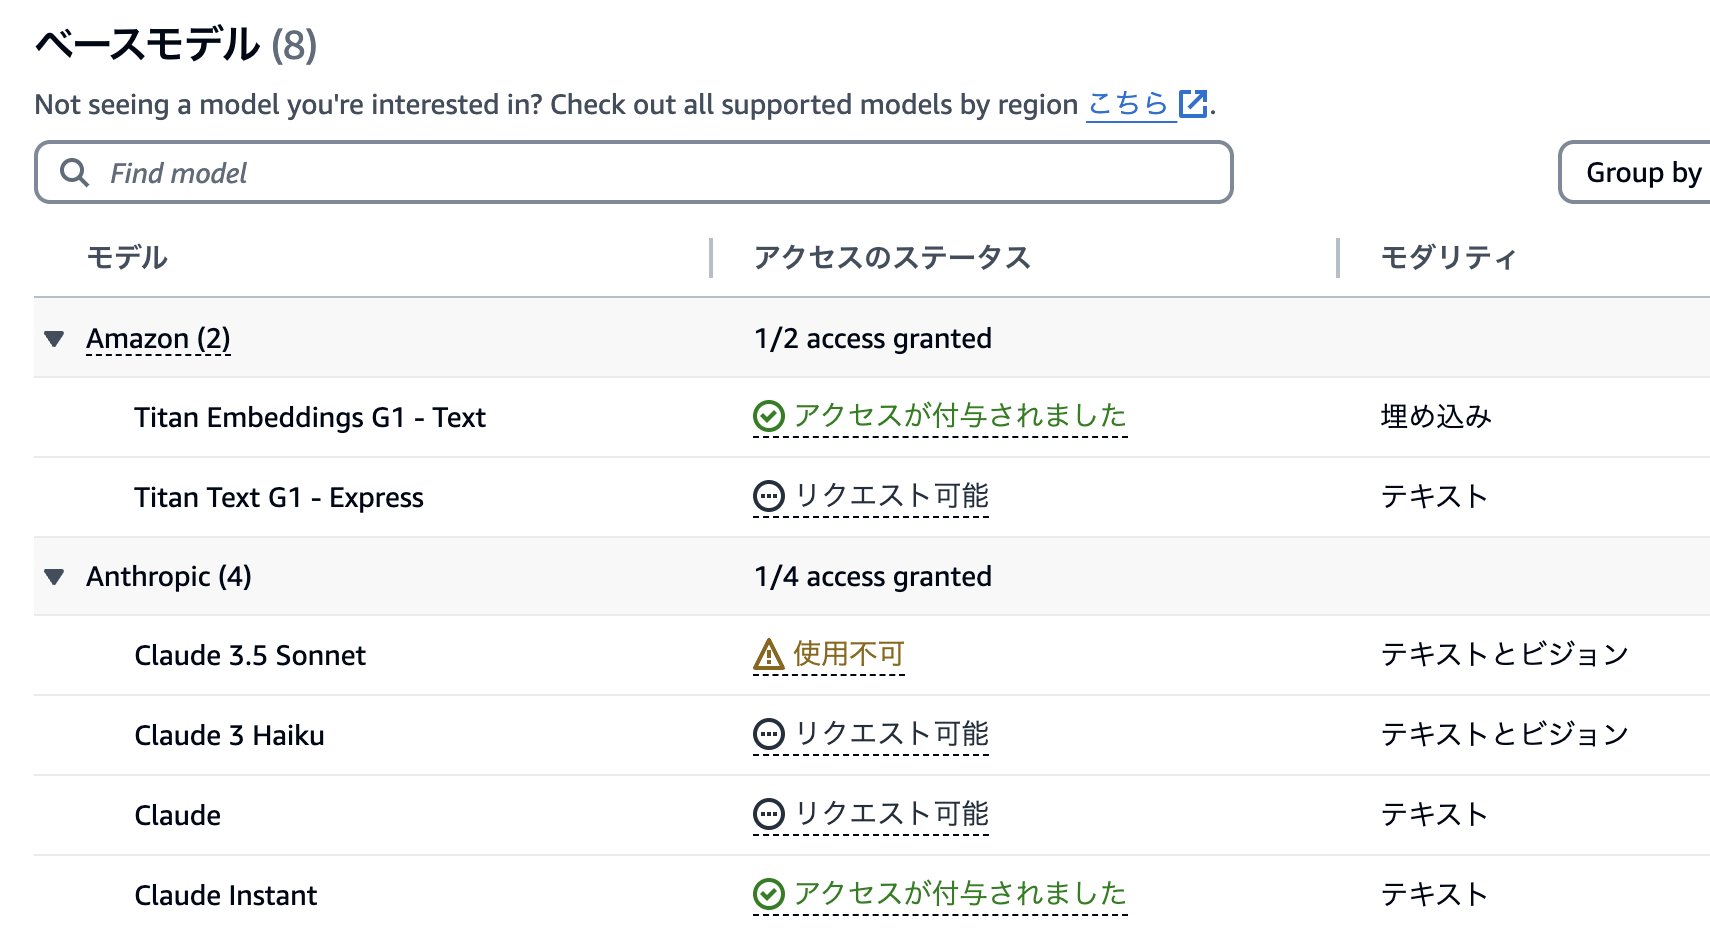Open the アクセスが付与されました status of Titan Embeddings
This screenshot has height=934, width=1710.
958,415
